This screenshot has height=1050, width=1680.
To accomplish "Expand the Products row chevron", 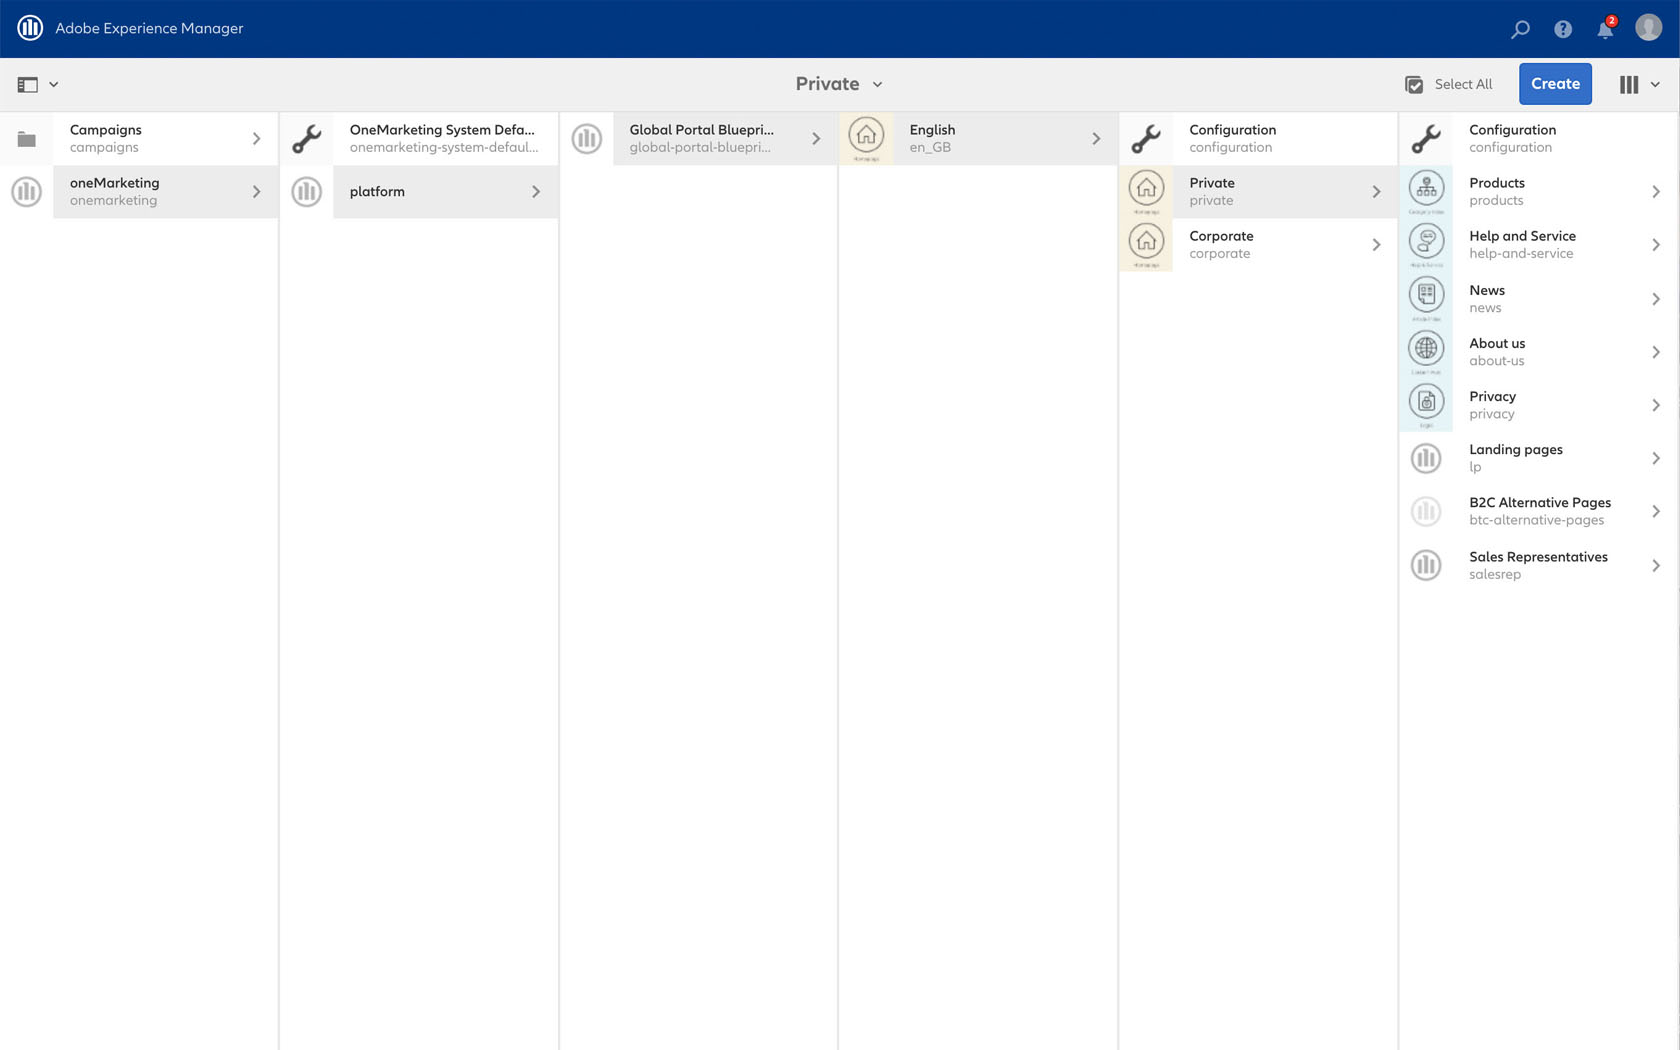I will [1656, 192].
